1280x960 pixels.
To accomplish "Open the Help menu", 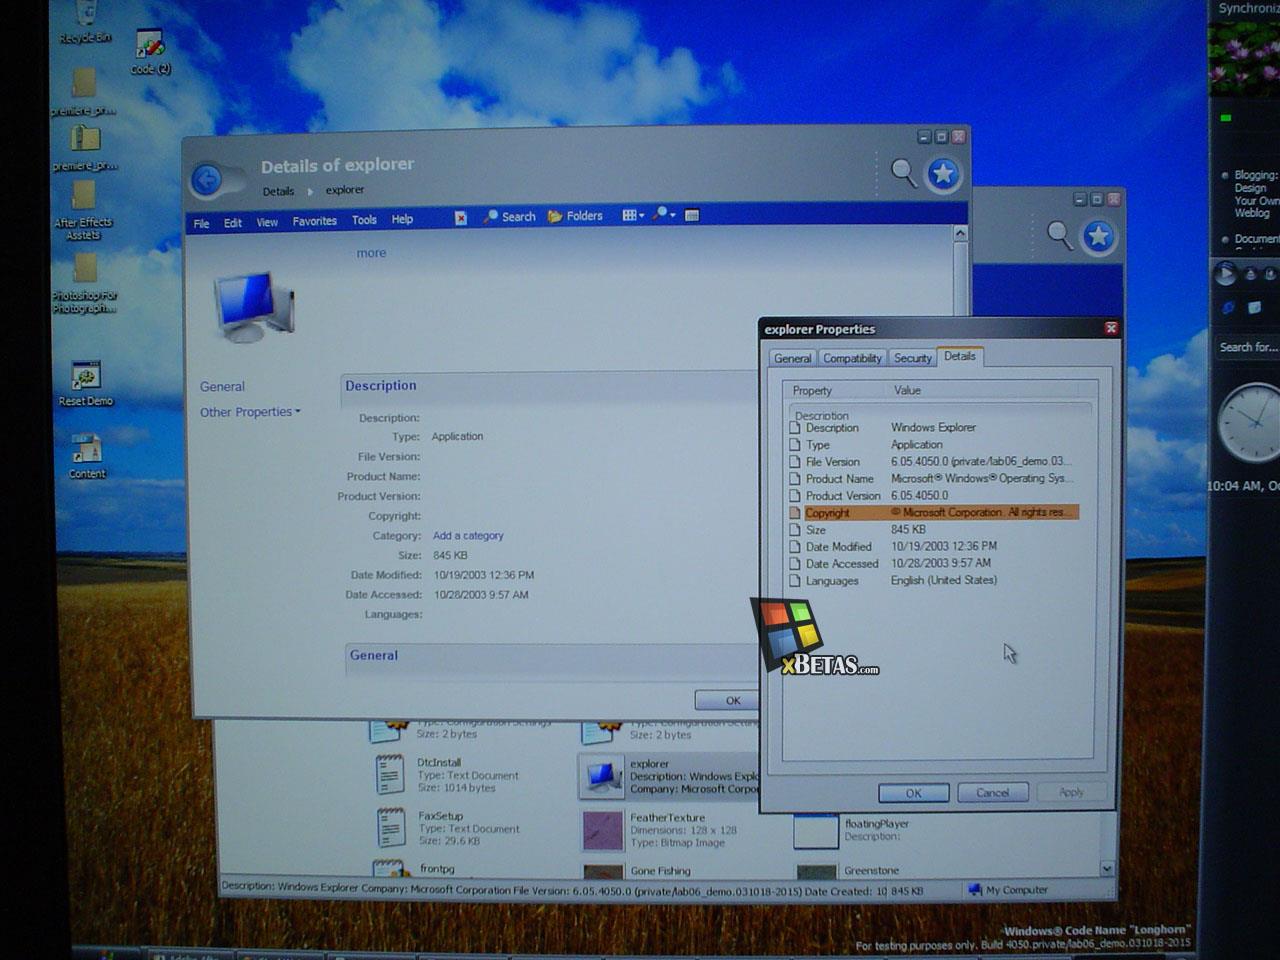I will coord(402,219).
